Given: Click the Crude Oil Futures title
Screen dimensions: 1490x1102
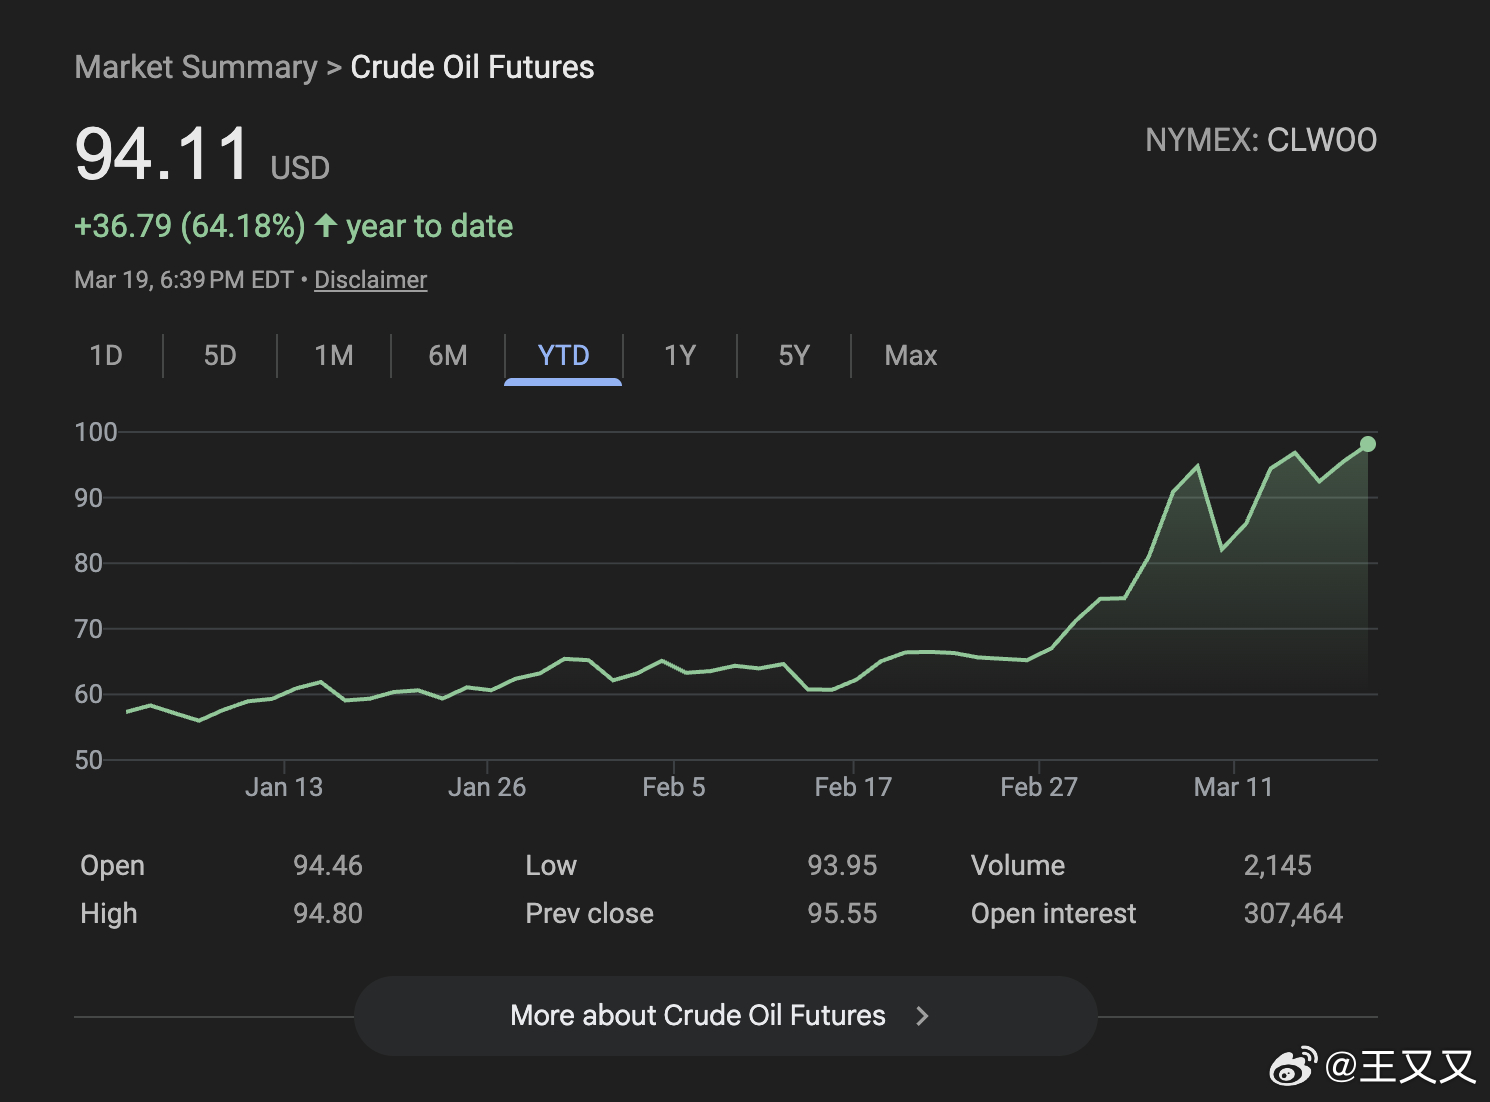Looking at the screenshot, I should coord(472,67).
